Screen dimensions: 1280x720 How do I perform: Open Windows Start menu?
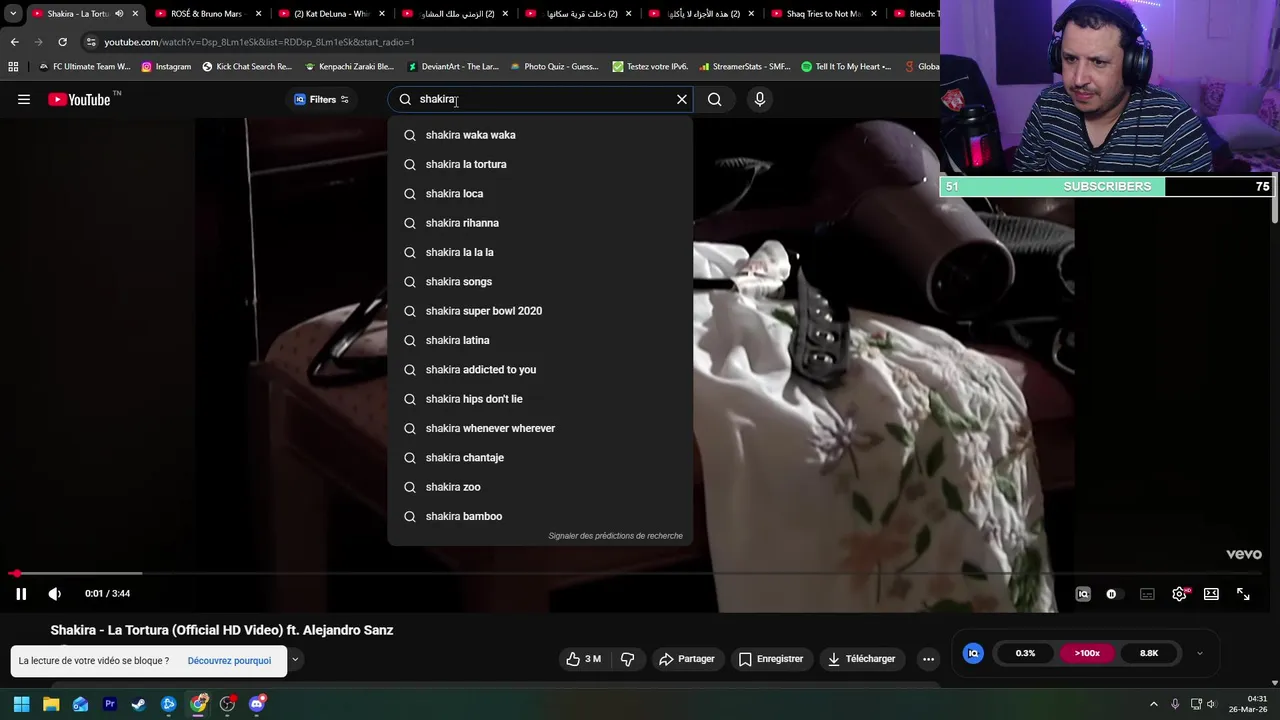pyautogui.click(x=21, y=704)
